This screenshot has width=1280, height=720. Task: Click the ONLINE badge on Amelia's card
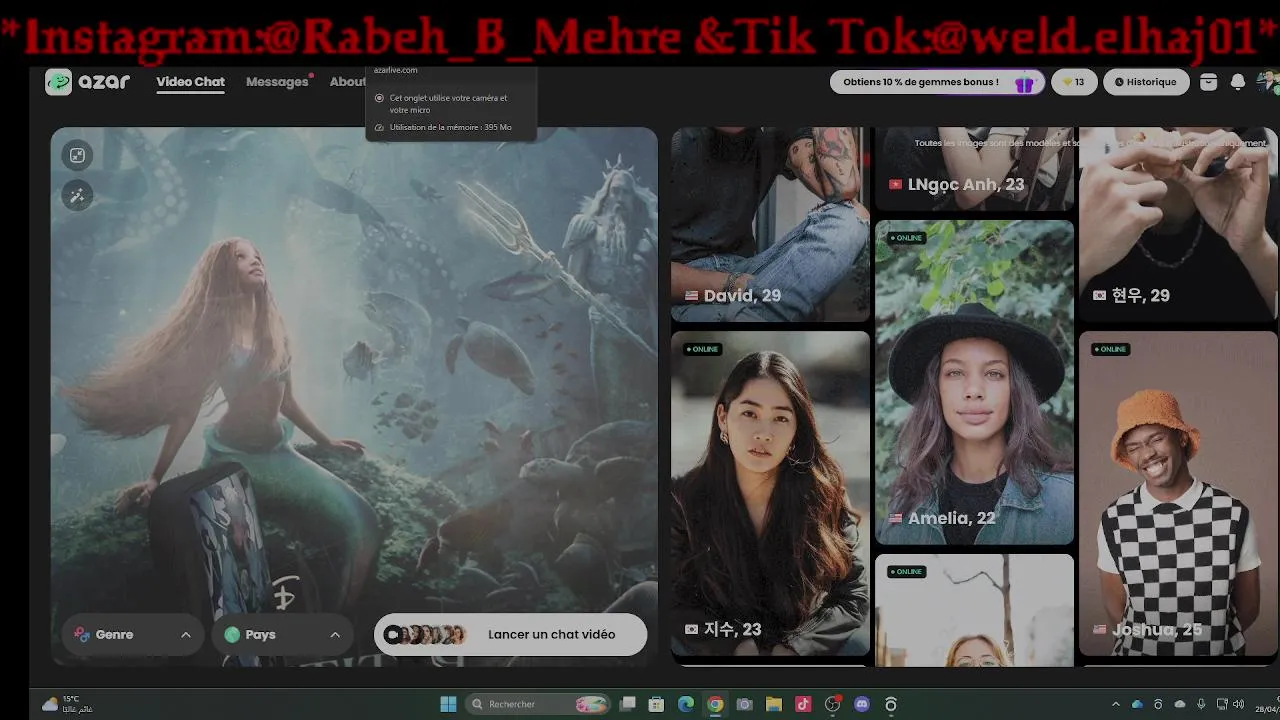click(x=906, y=238)
